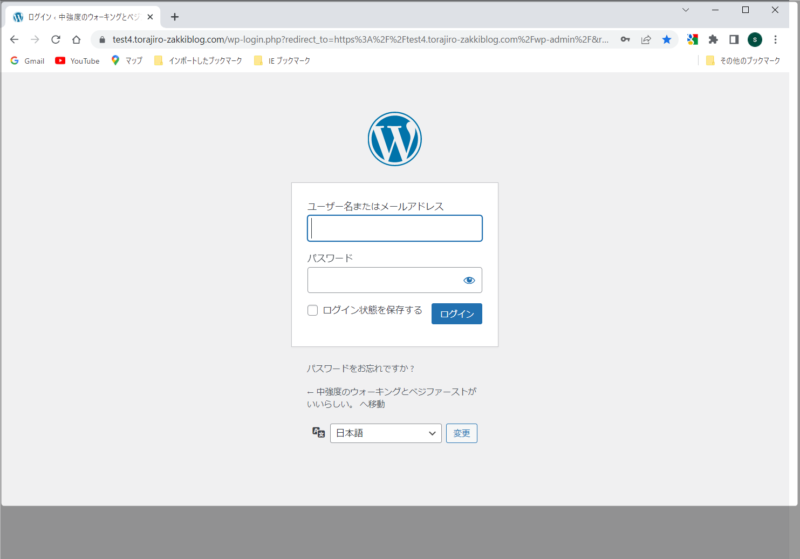Open その他のブックマーク folder

pos(743,60)
